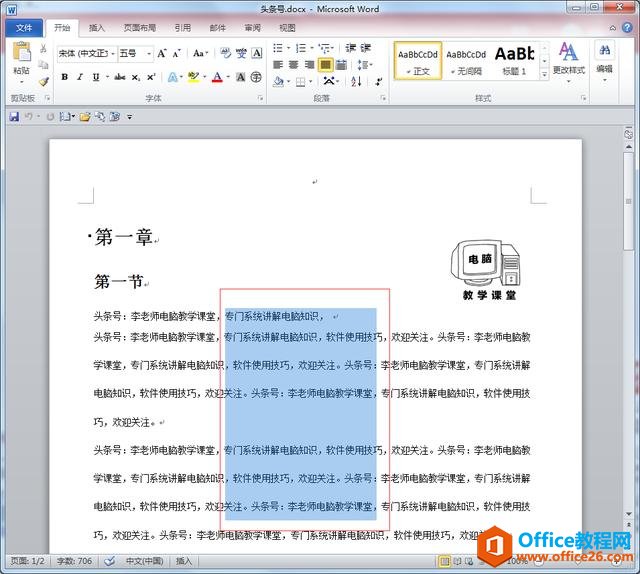Image resolution: width=640 pixels, height=574 pixels.
Task: Toggle Distributed alignment button
Action: click(x=341, y=65)
